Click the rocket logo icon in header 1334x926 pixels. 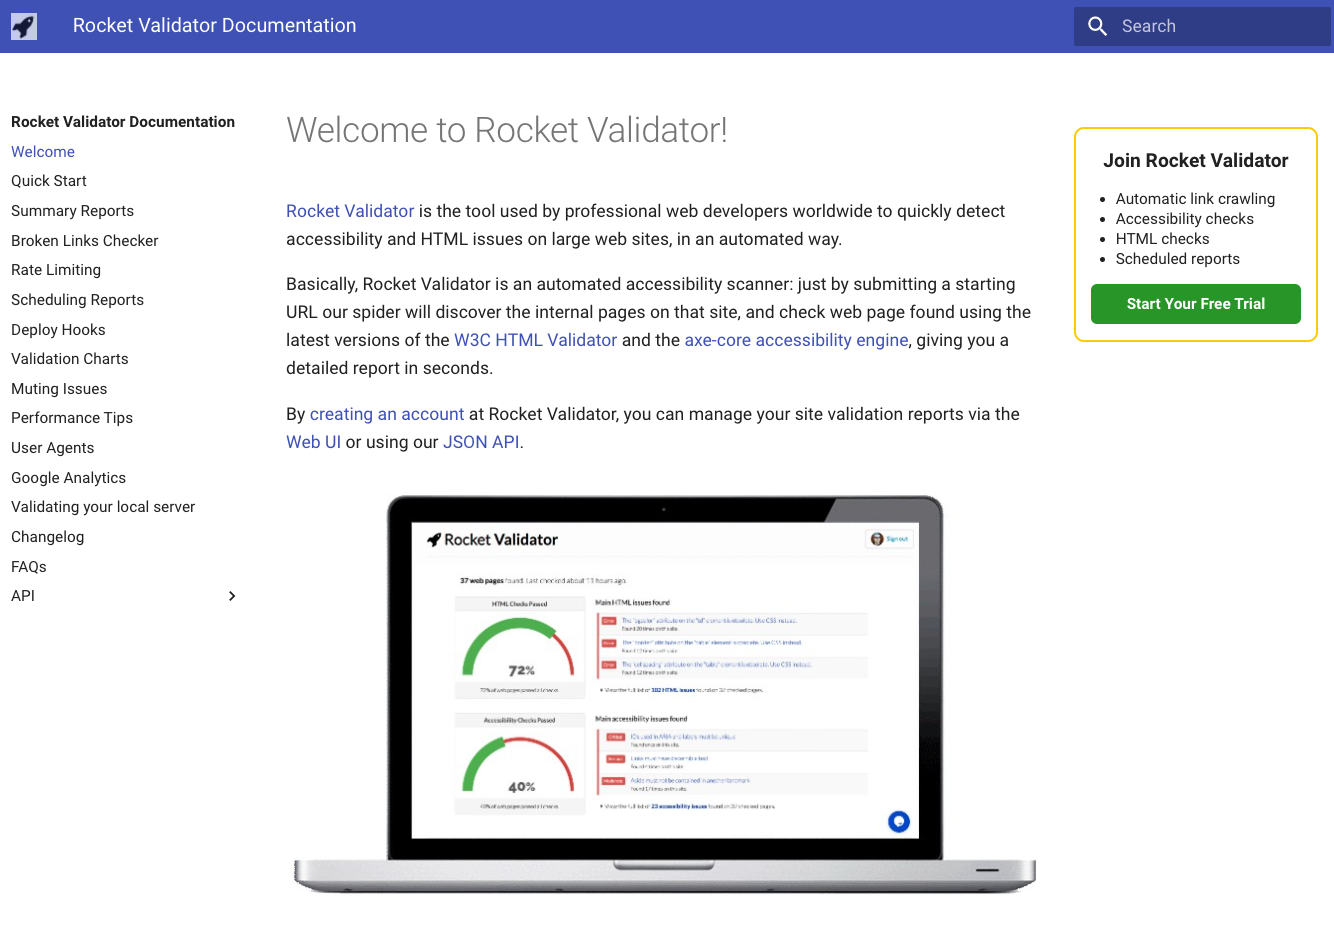(24, 26)
